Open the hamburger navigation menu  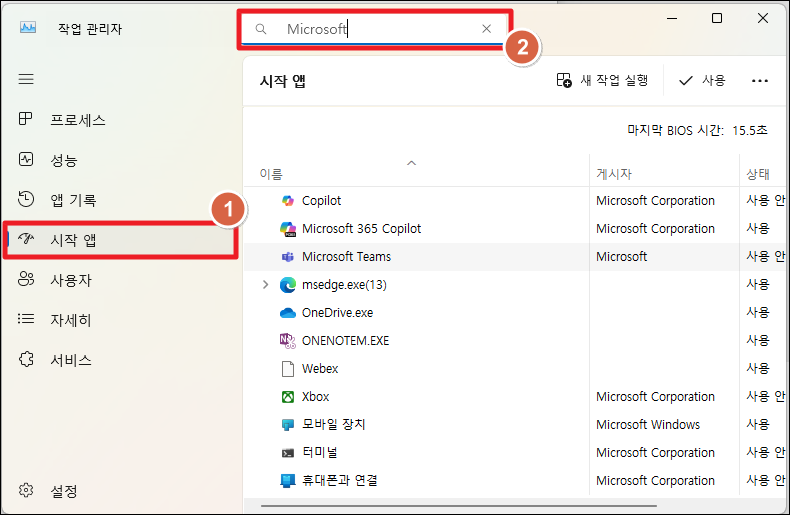(26, 79)
